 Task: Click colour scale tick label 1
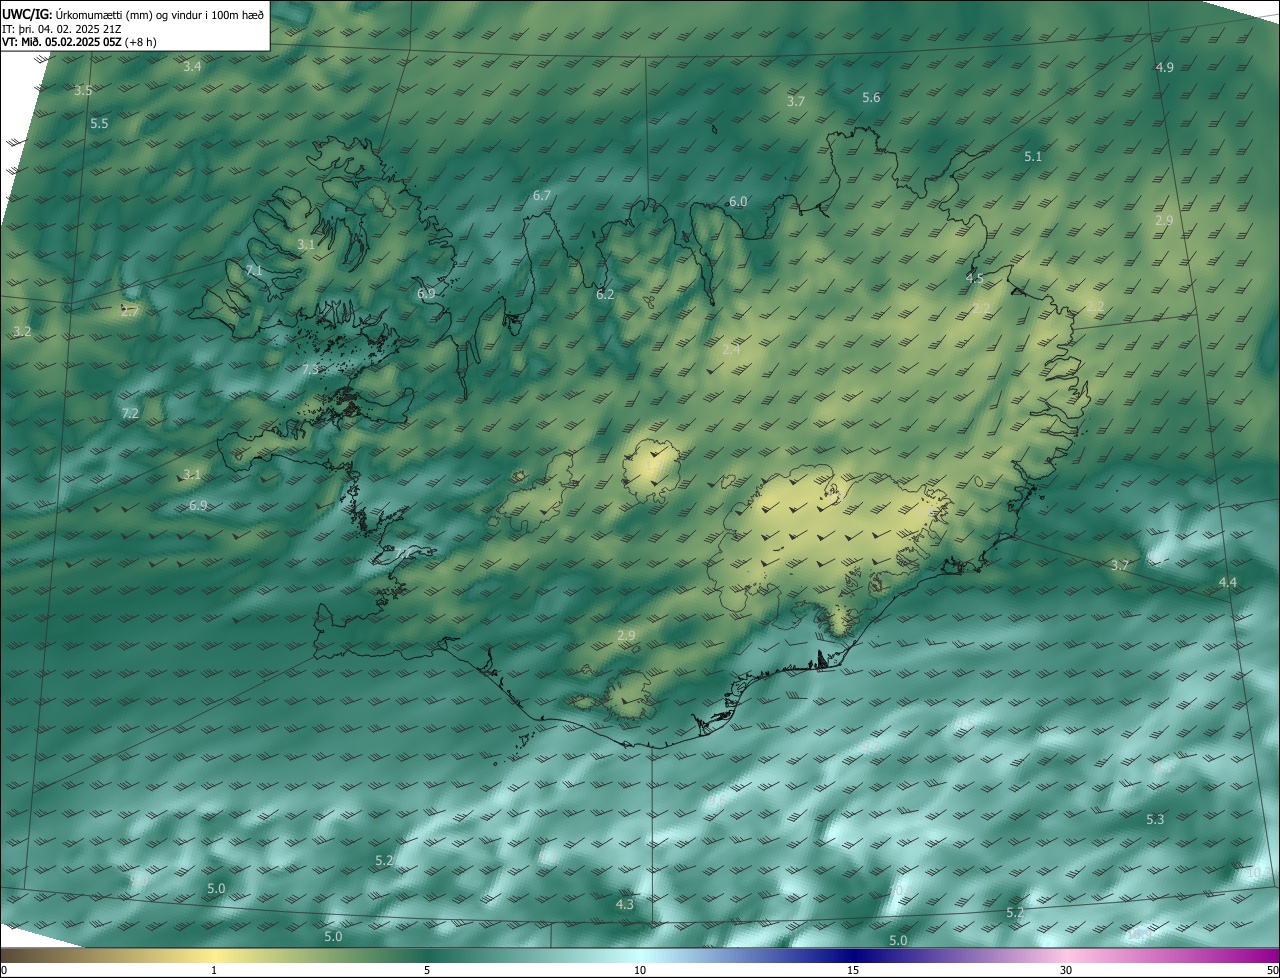coord(214,970)
